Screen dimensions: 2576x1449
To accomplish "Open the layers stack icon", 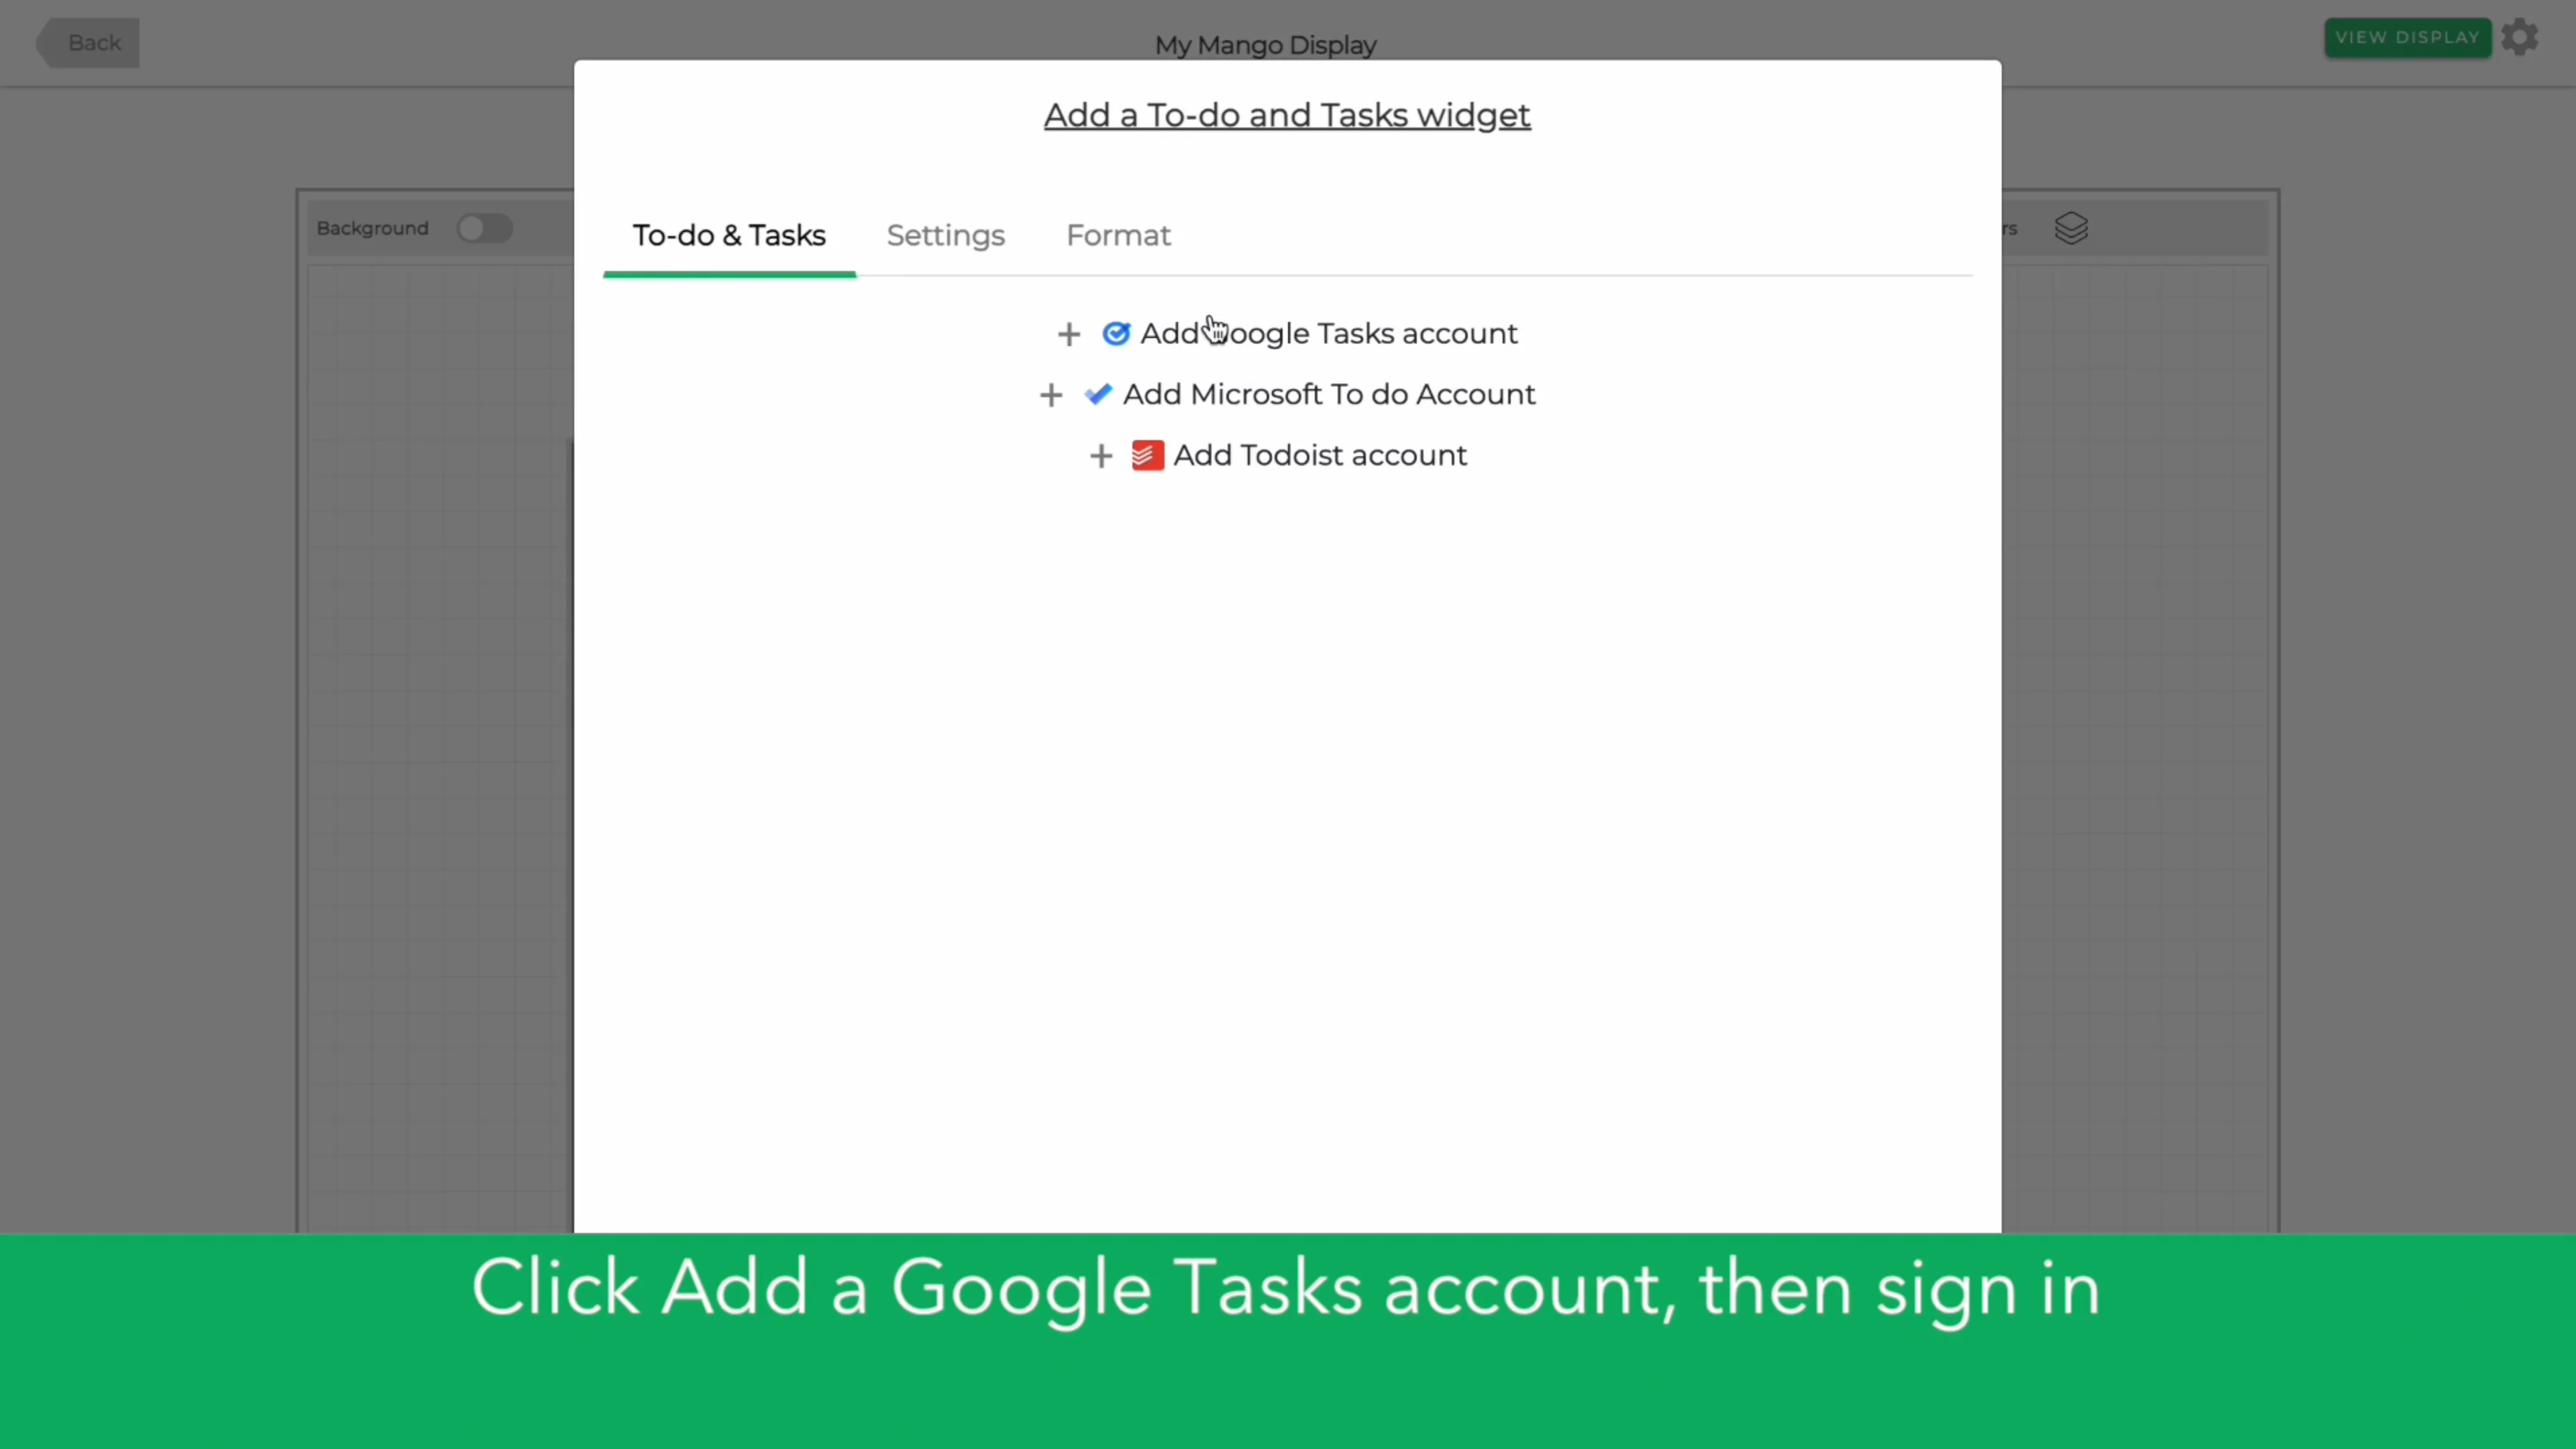I will coord(2070,229).
